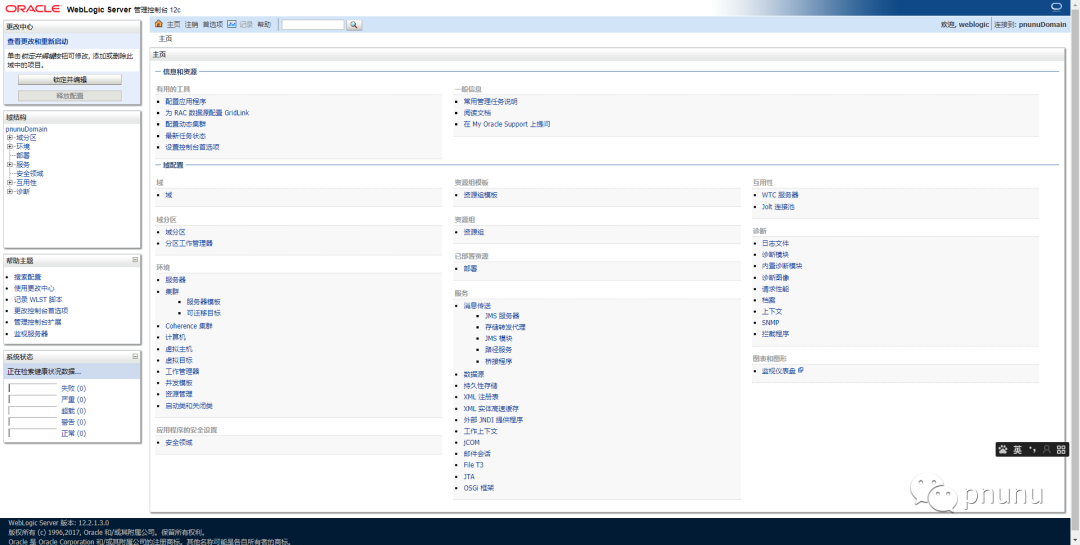Open 搜索配置 help topic
The width and height of the screenshot is (1080, 545).
[28, 277]
